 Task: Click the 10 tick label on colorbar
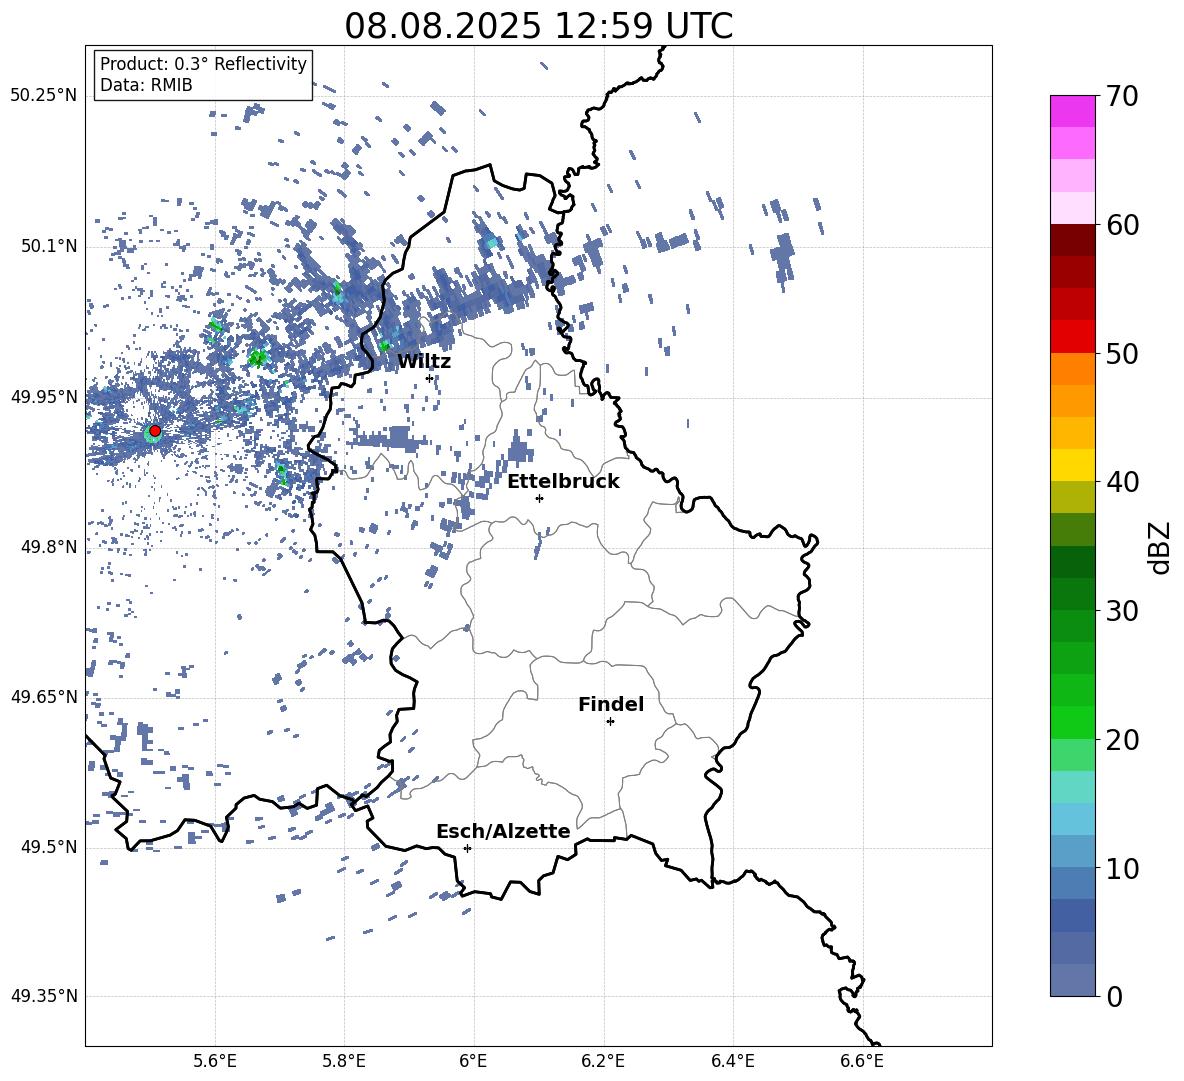[x=1122, y=868]
